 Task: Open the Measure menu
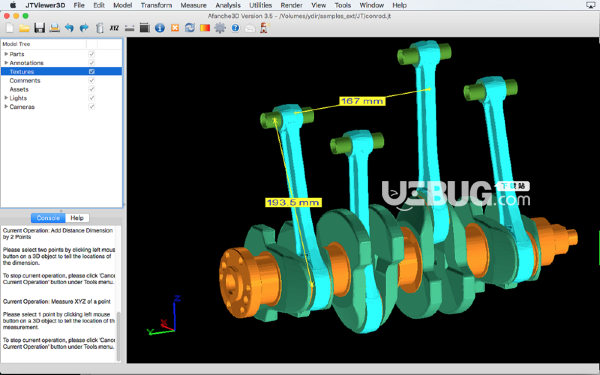[193, 5]
